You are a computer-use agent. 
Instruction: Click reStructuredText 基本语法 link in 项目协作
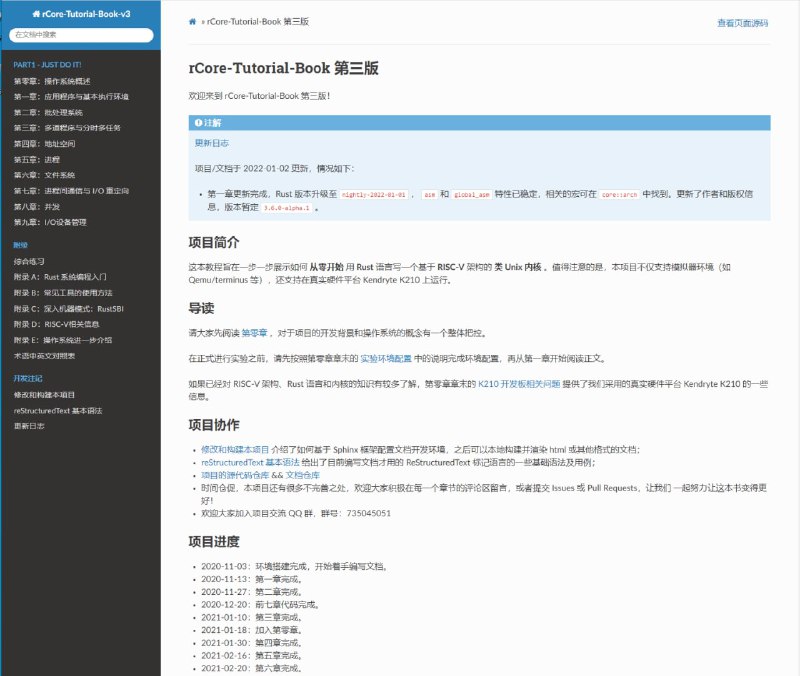pyautogui.click(x=250, y=462)
